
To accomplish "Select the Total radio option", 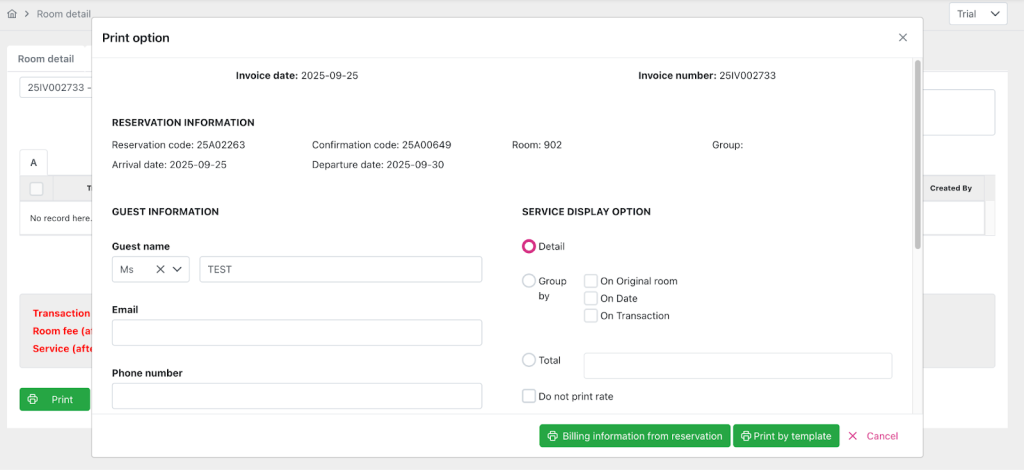I will 529,360.
